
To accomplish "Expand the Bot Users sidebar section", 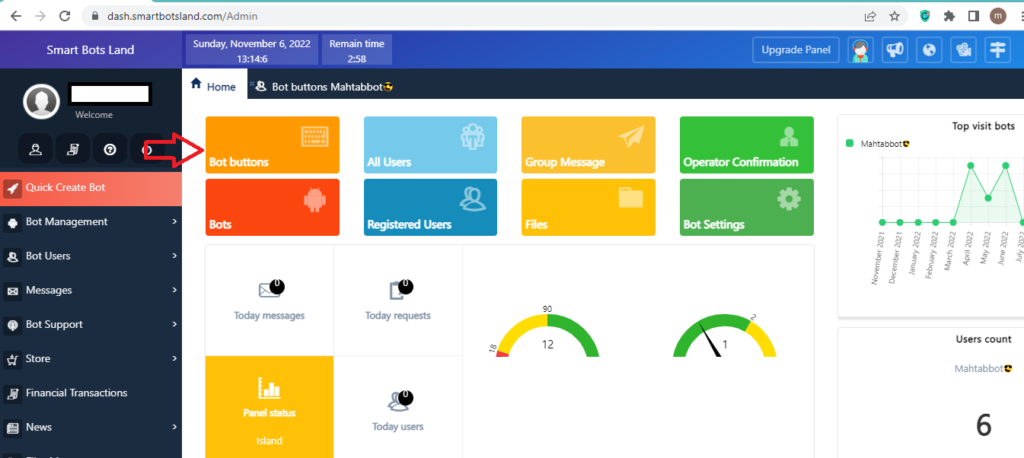I will (90, 256).
